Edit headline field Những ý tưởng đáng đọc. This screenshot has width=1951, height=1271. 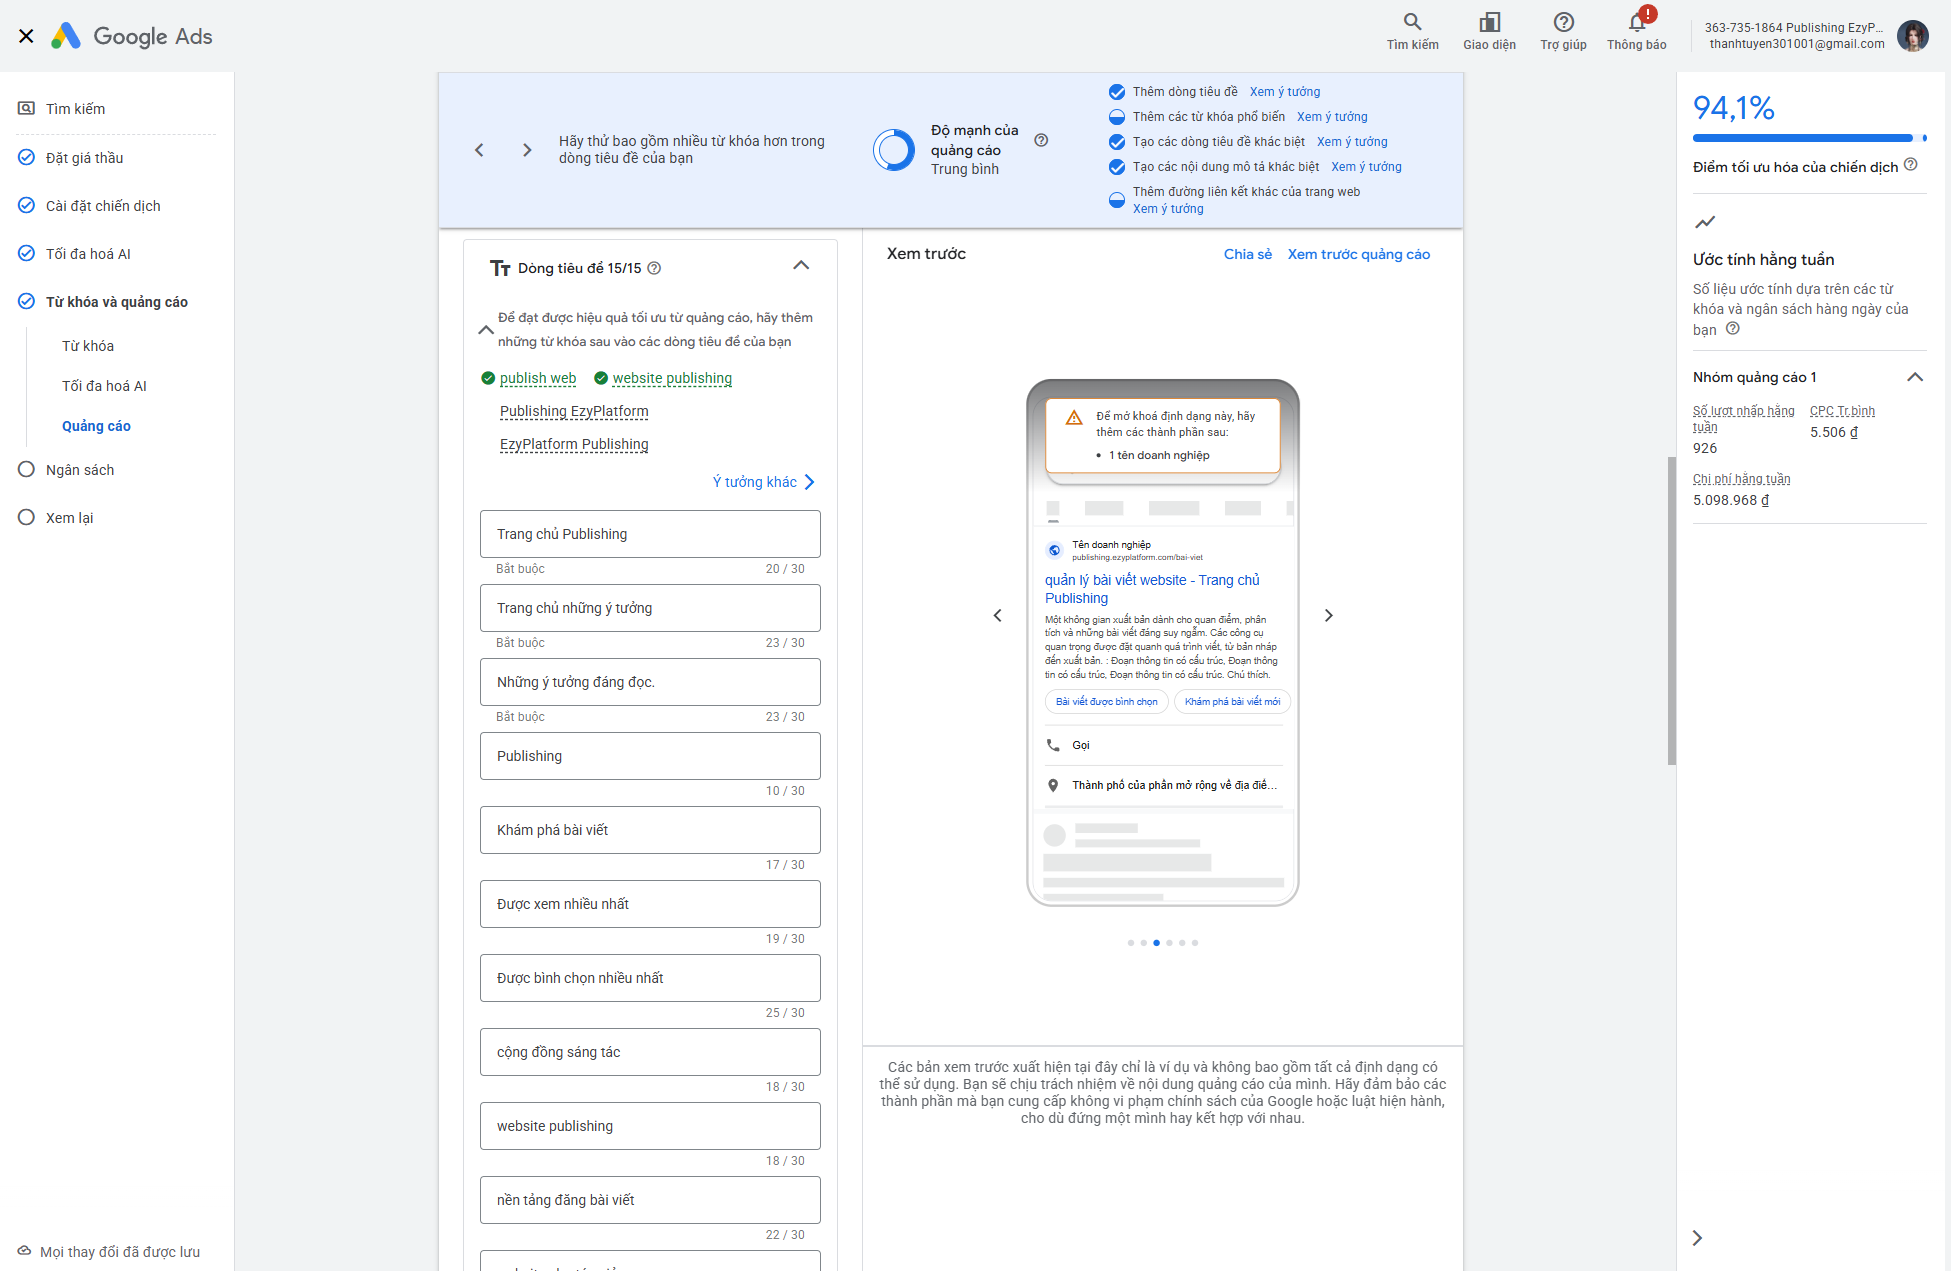pyautogui.click(x=650, y=682)
